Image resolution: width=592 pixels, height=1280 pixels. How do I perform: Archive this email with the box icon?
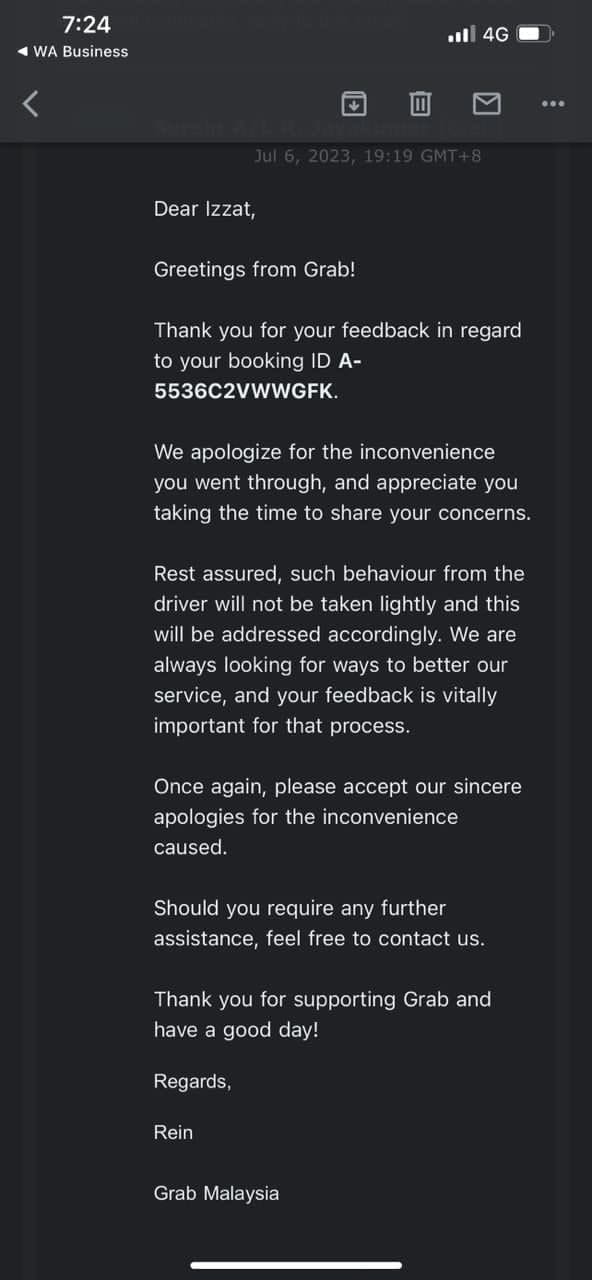tap(353, 102)
